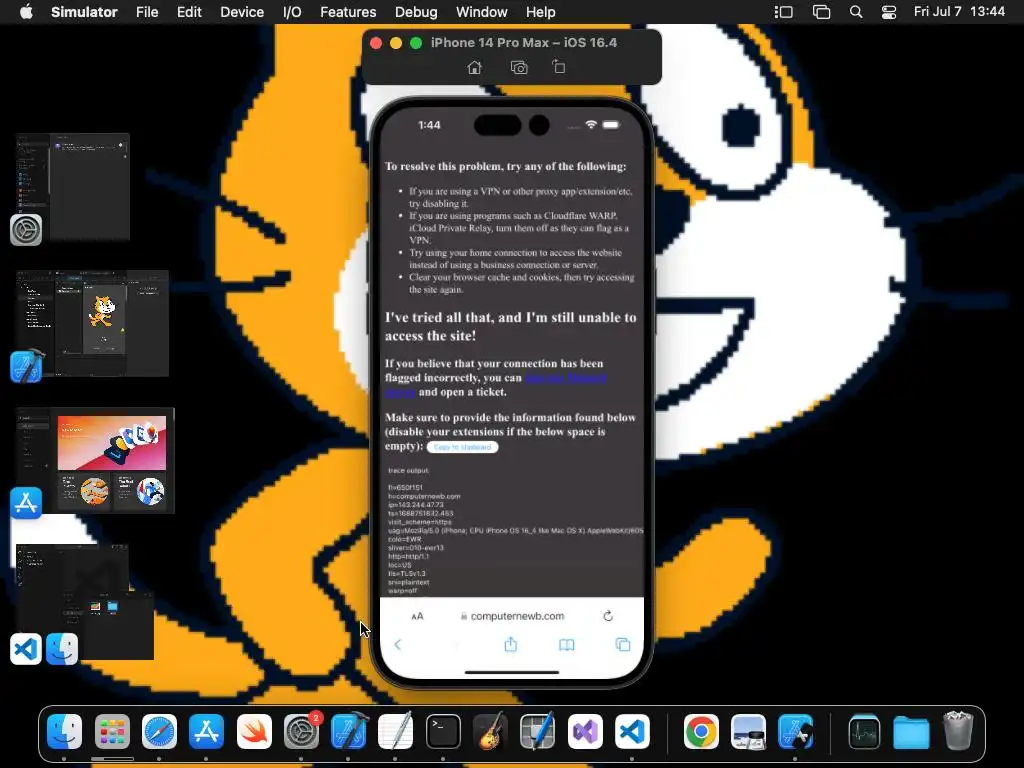1024x768 pixels.
Task: Open Safari from the Dock
Action: 159,731
